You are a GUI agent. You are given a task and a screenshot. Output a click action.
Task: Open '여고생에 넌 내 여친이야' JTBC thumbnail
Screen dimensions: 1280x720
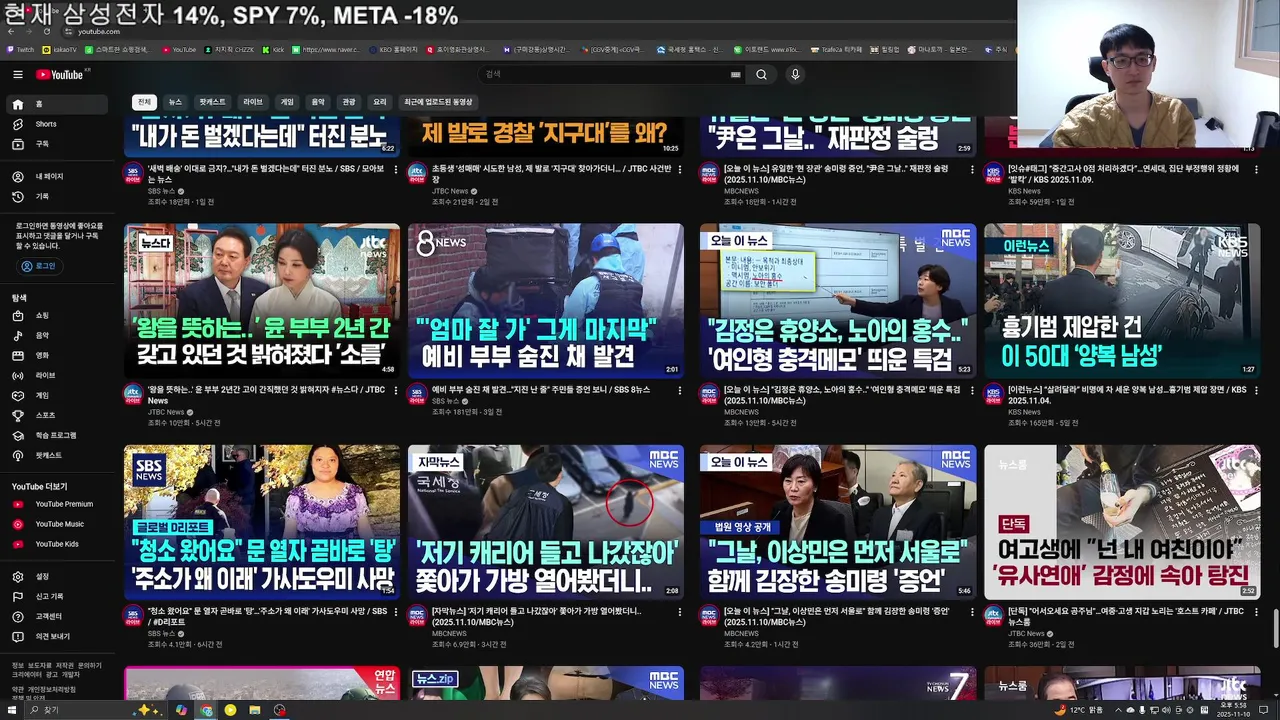tap(1122, 522)
